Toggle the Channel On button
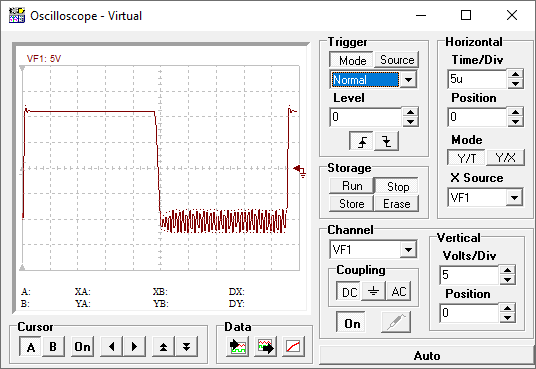 pyautogui.click(x=351, y=322)
